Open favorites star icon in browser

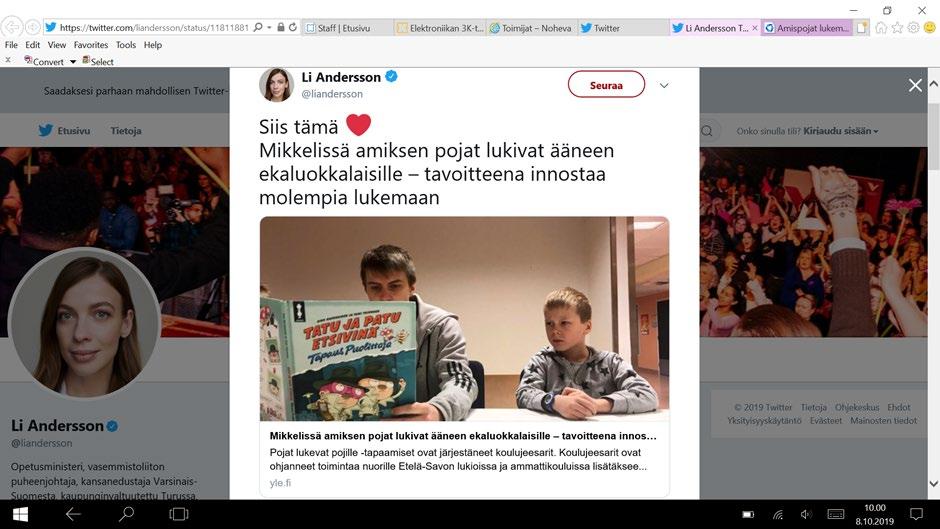(897, 28)
